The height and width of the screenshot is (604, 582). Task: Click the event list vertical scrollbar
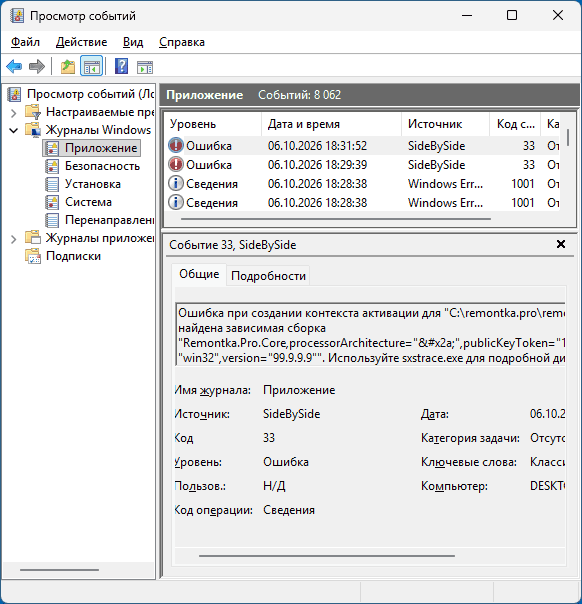(x=568, y=138)
